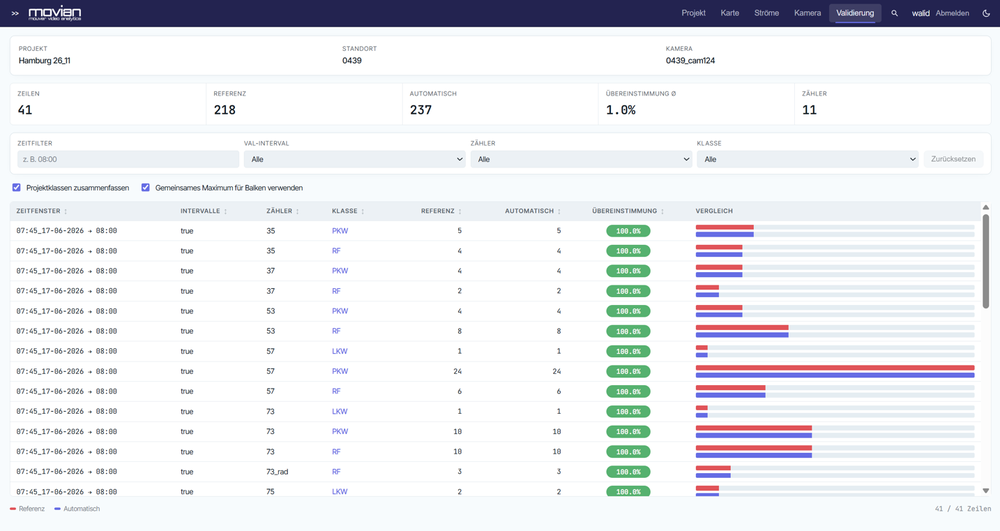
Task: Expand the sidebar with the double-chevron icon
Action: [15, 13]
